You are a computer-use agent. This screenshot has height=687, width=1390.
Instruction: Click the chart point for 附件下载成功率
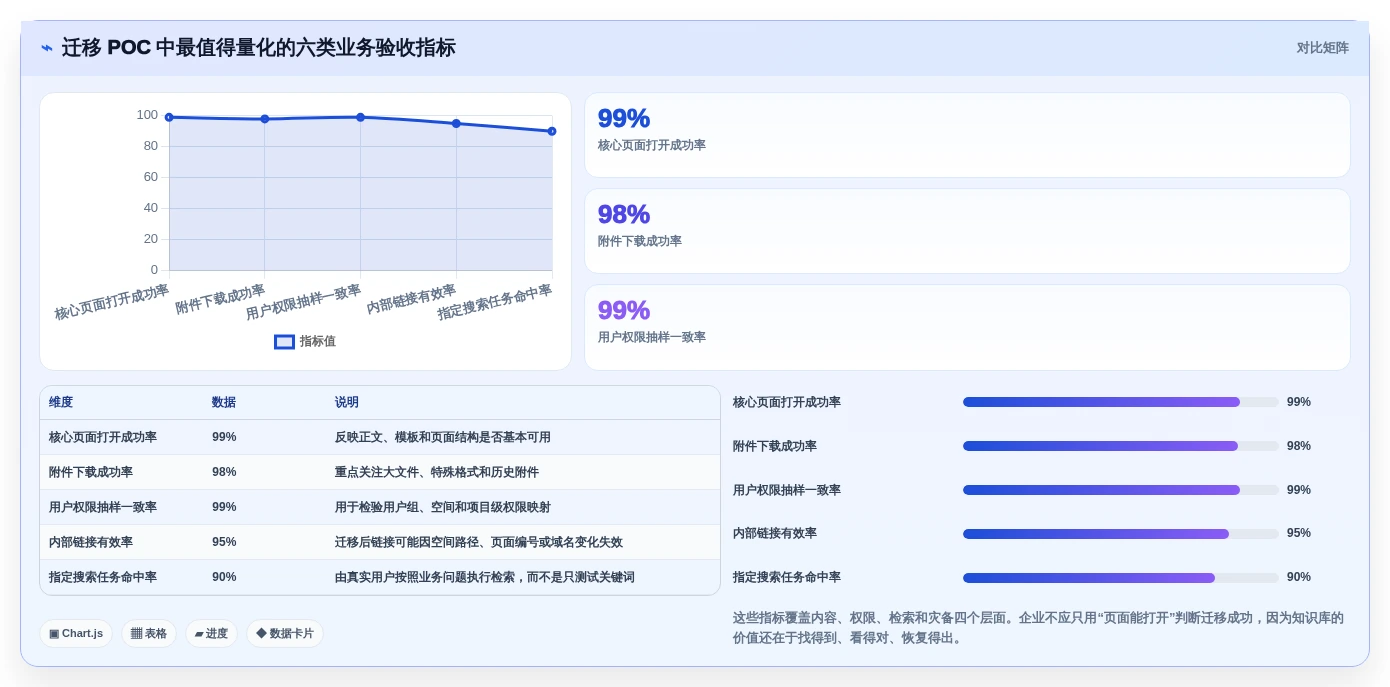265,119
